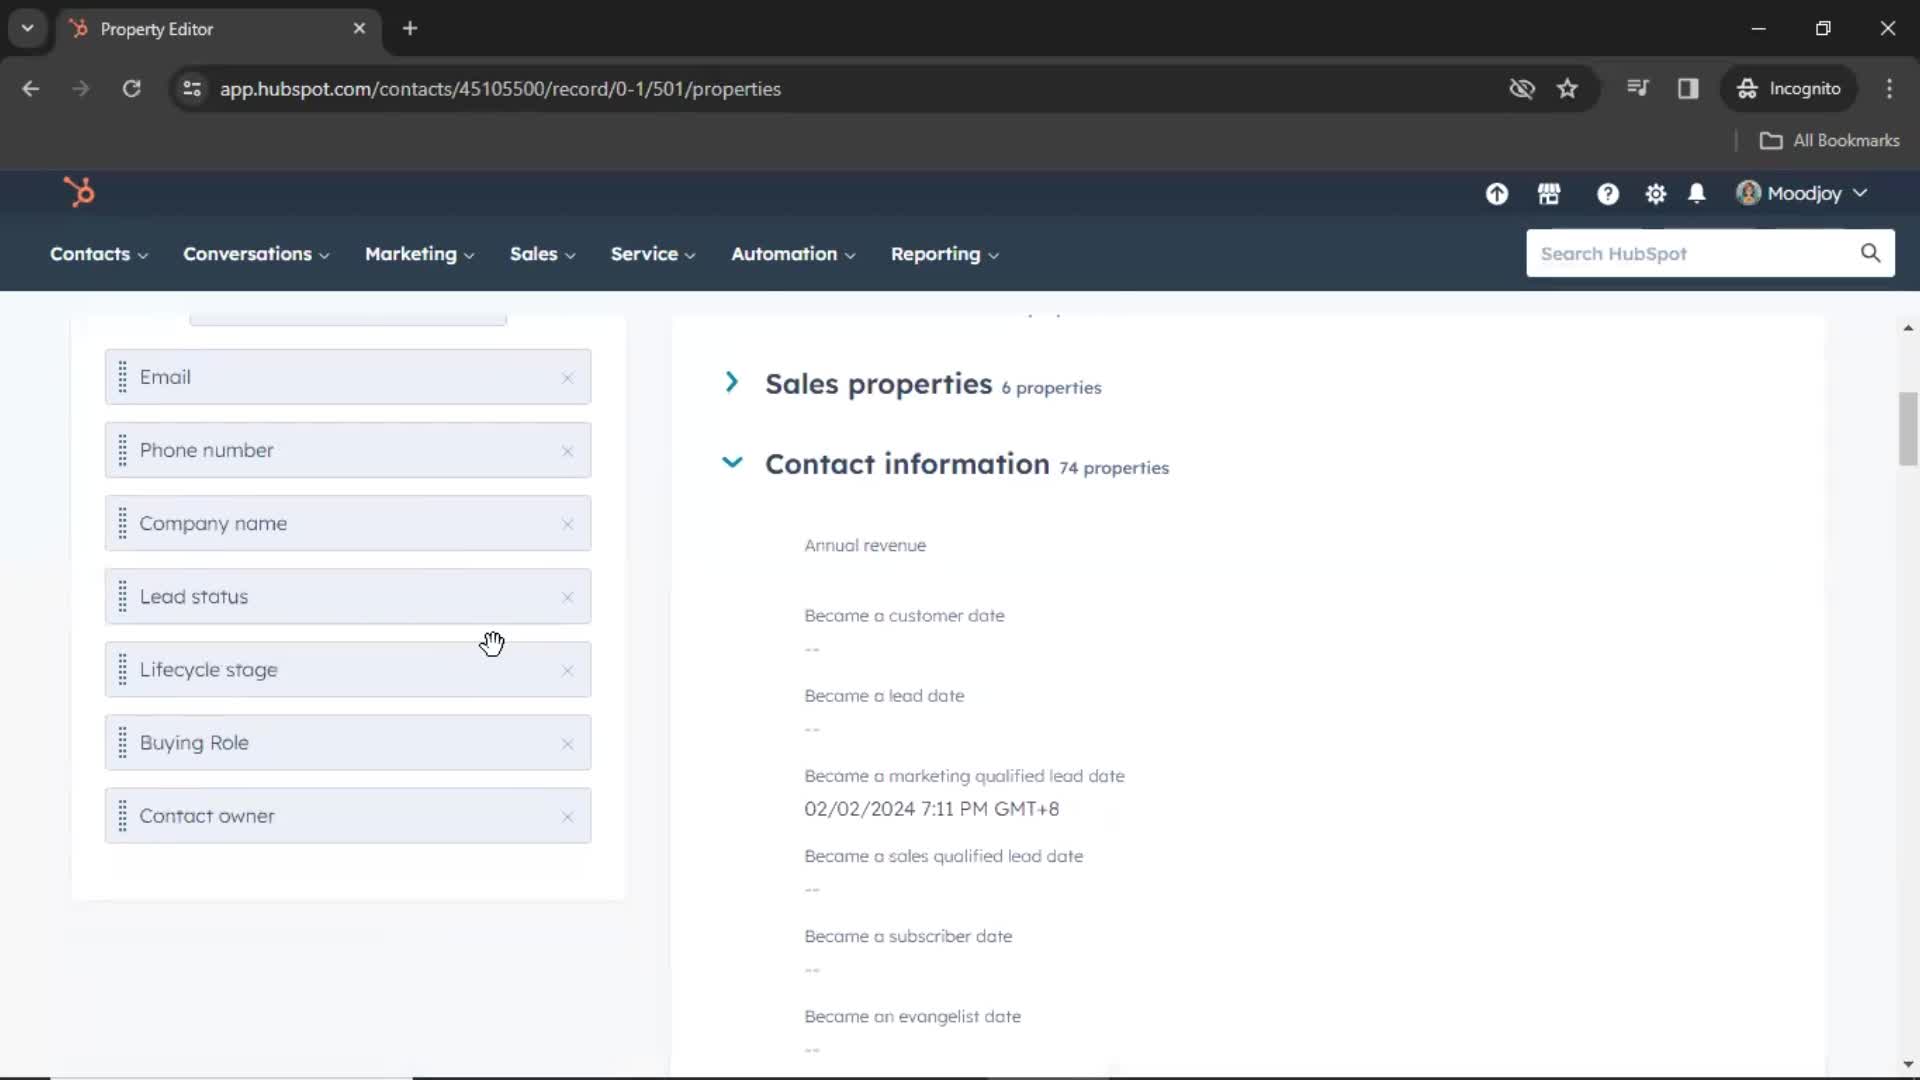Image resolution: width=1920 pixels, height=1080 pixels.
Task: Open the browser side panel icon
Action: pos(1688,88)
